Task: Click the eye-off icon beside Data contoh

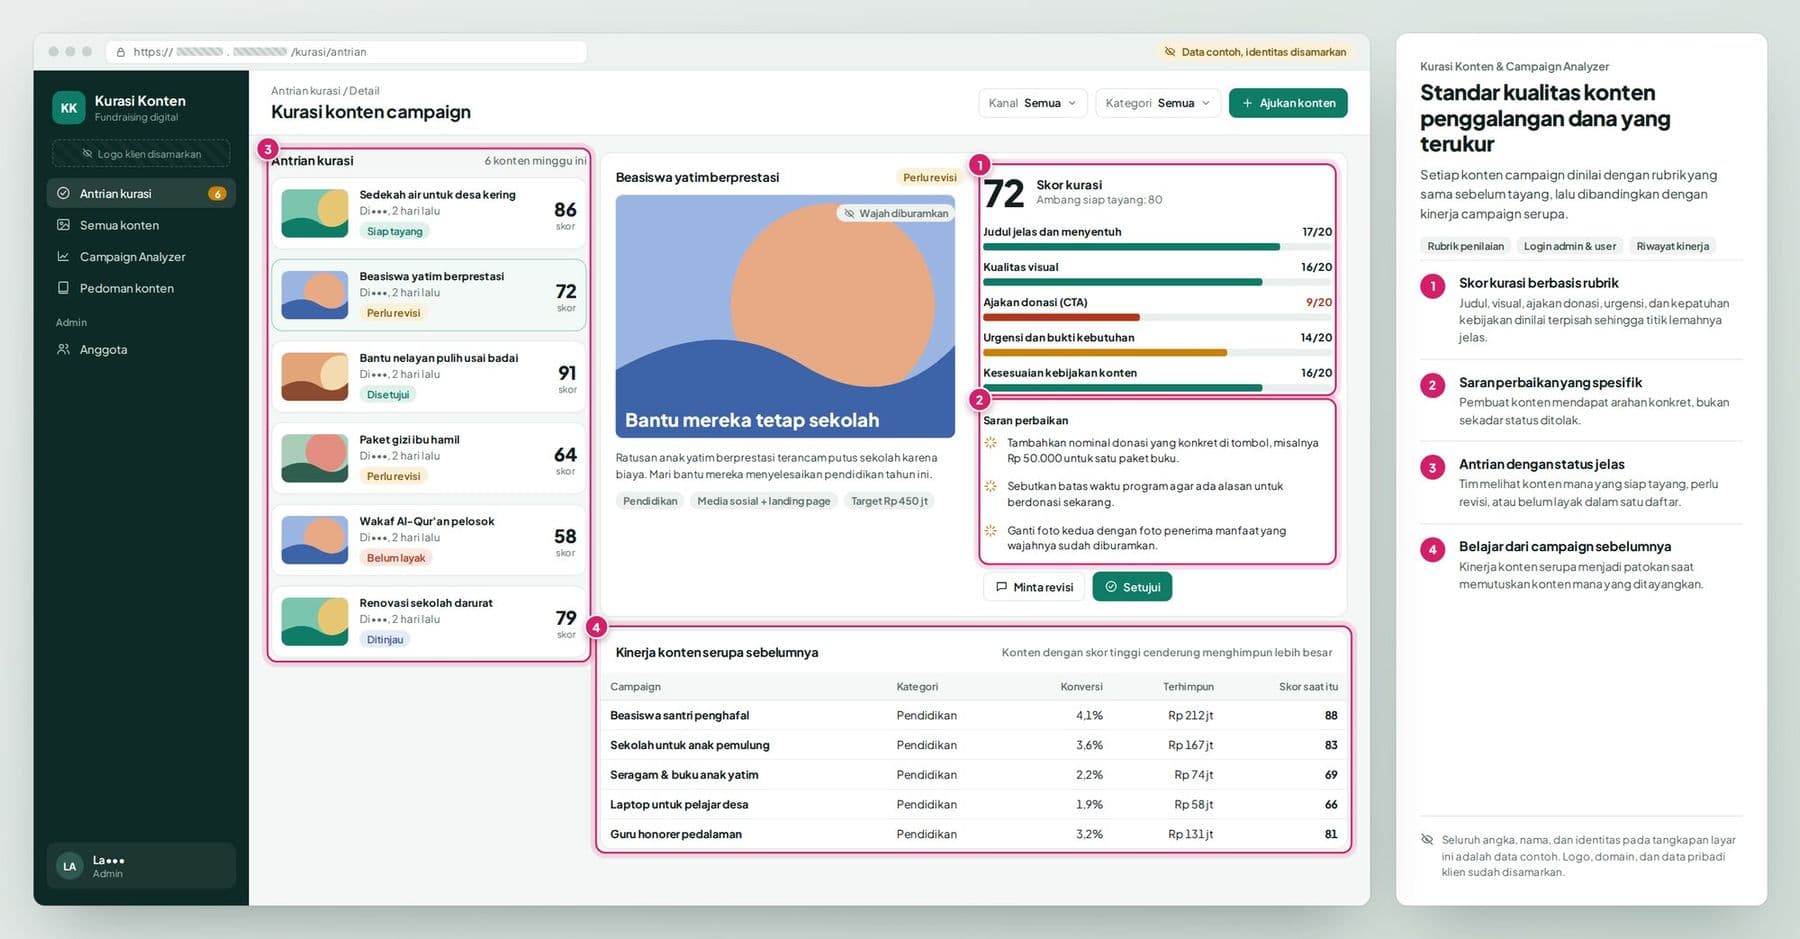Action: pos(1169,52)
